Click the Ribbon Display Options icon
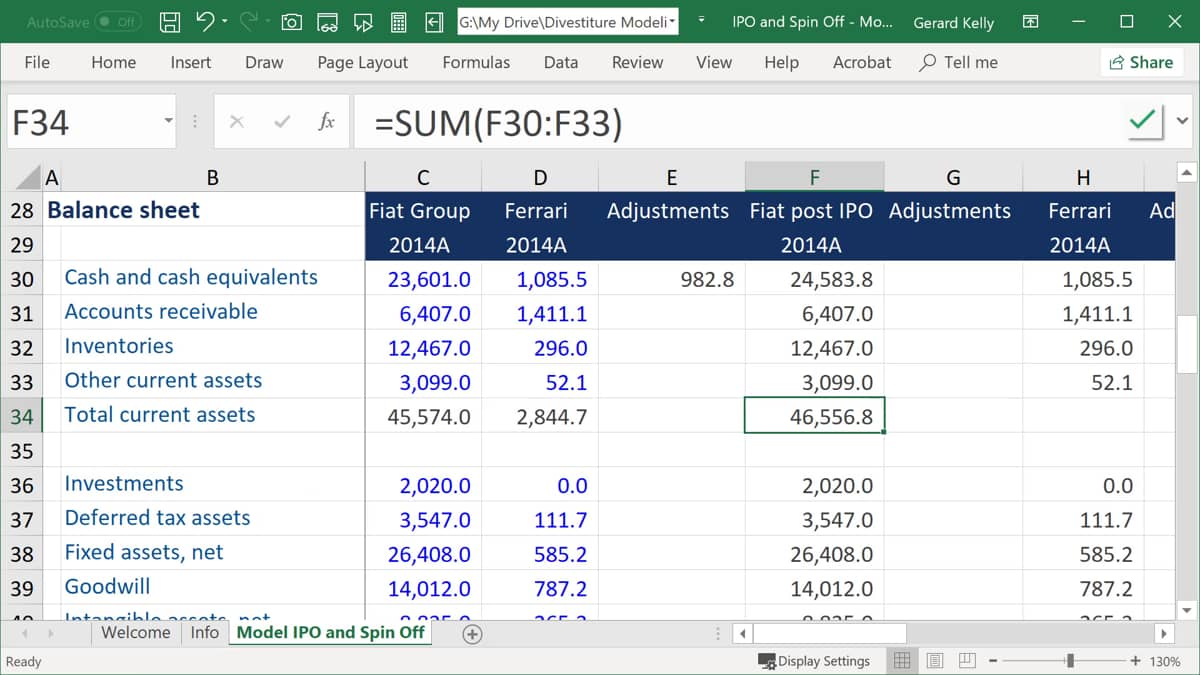1200x675 pixels. [1030, 21]
